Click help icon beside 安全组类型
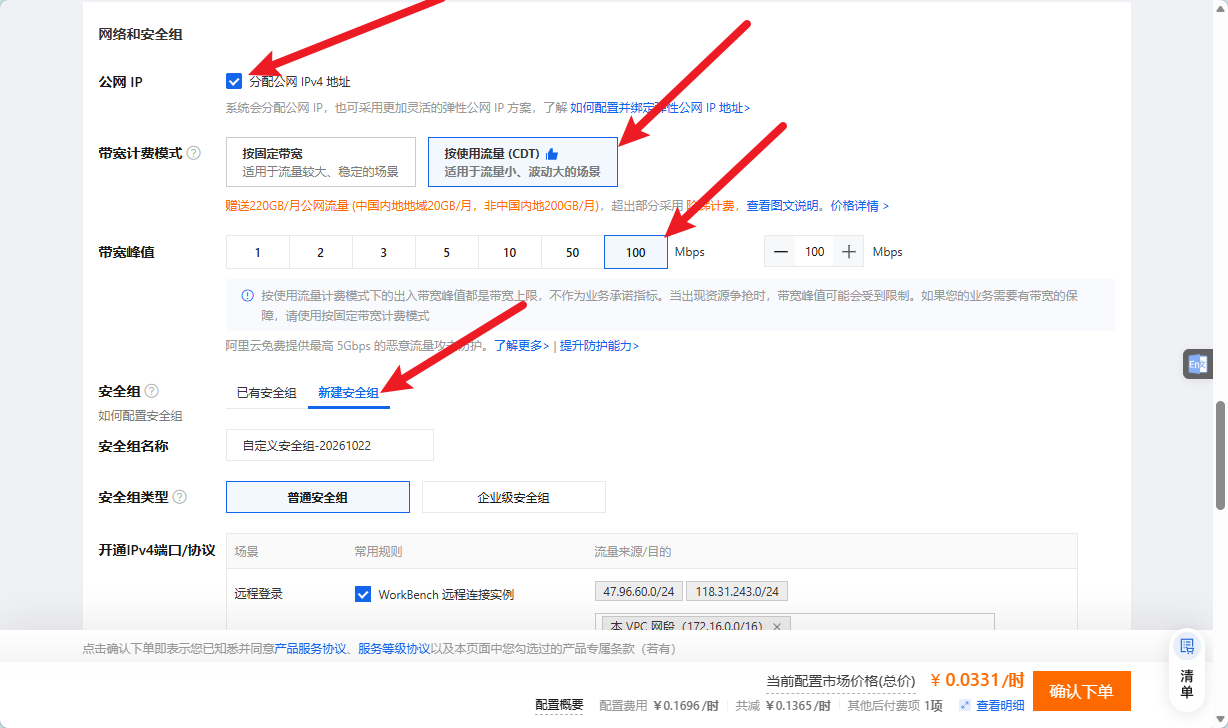Screen dimensions: 1228x728 (x=180, y=497)
